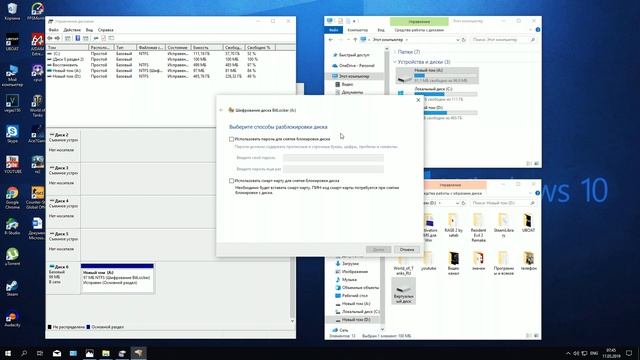Click Back arrow in Этот компьютер Explorer
Image resolution: width=640 pixels, height=360 pixels.
[x=331, y=40]
